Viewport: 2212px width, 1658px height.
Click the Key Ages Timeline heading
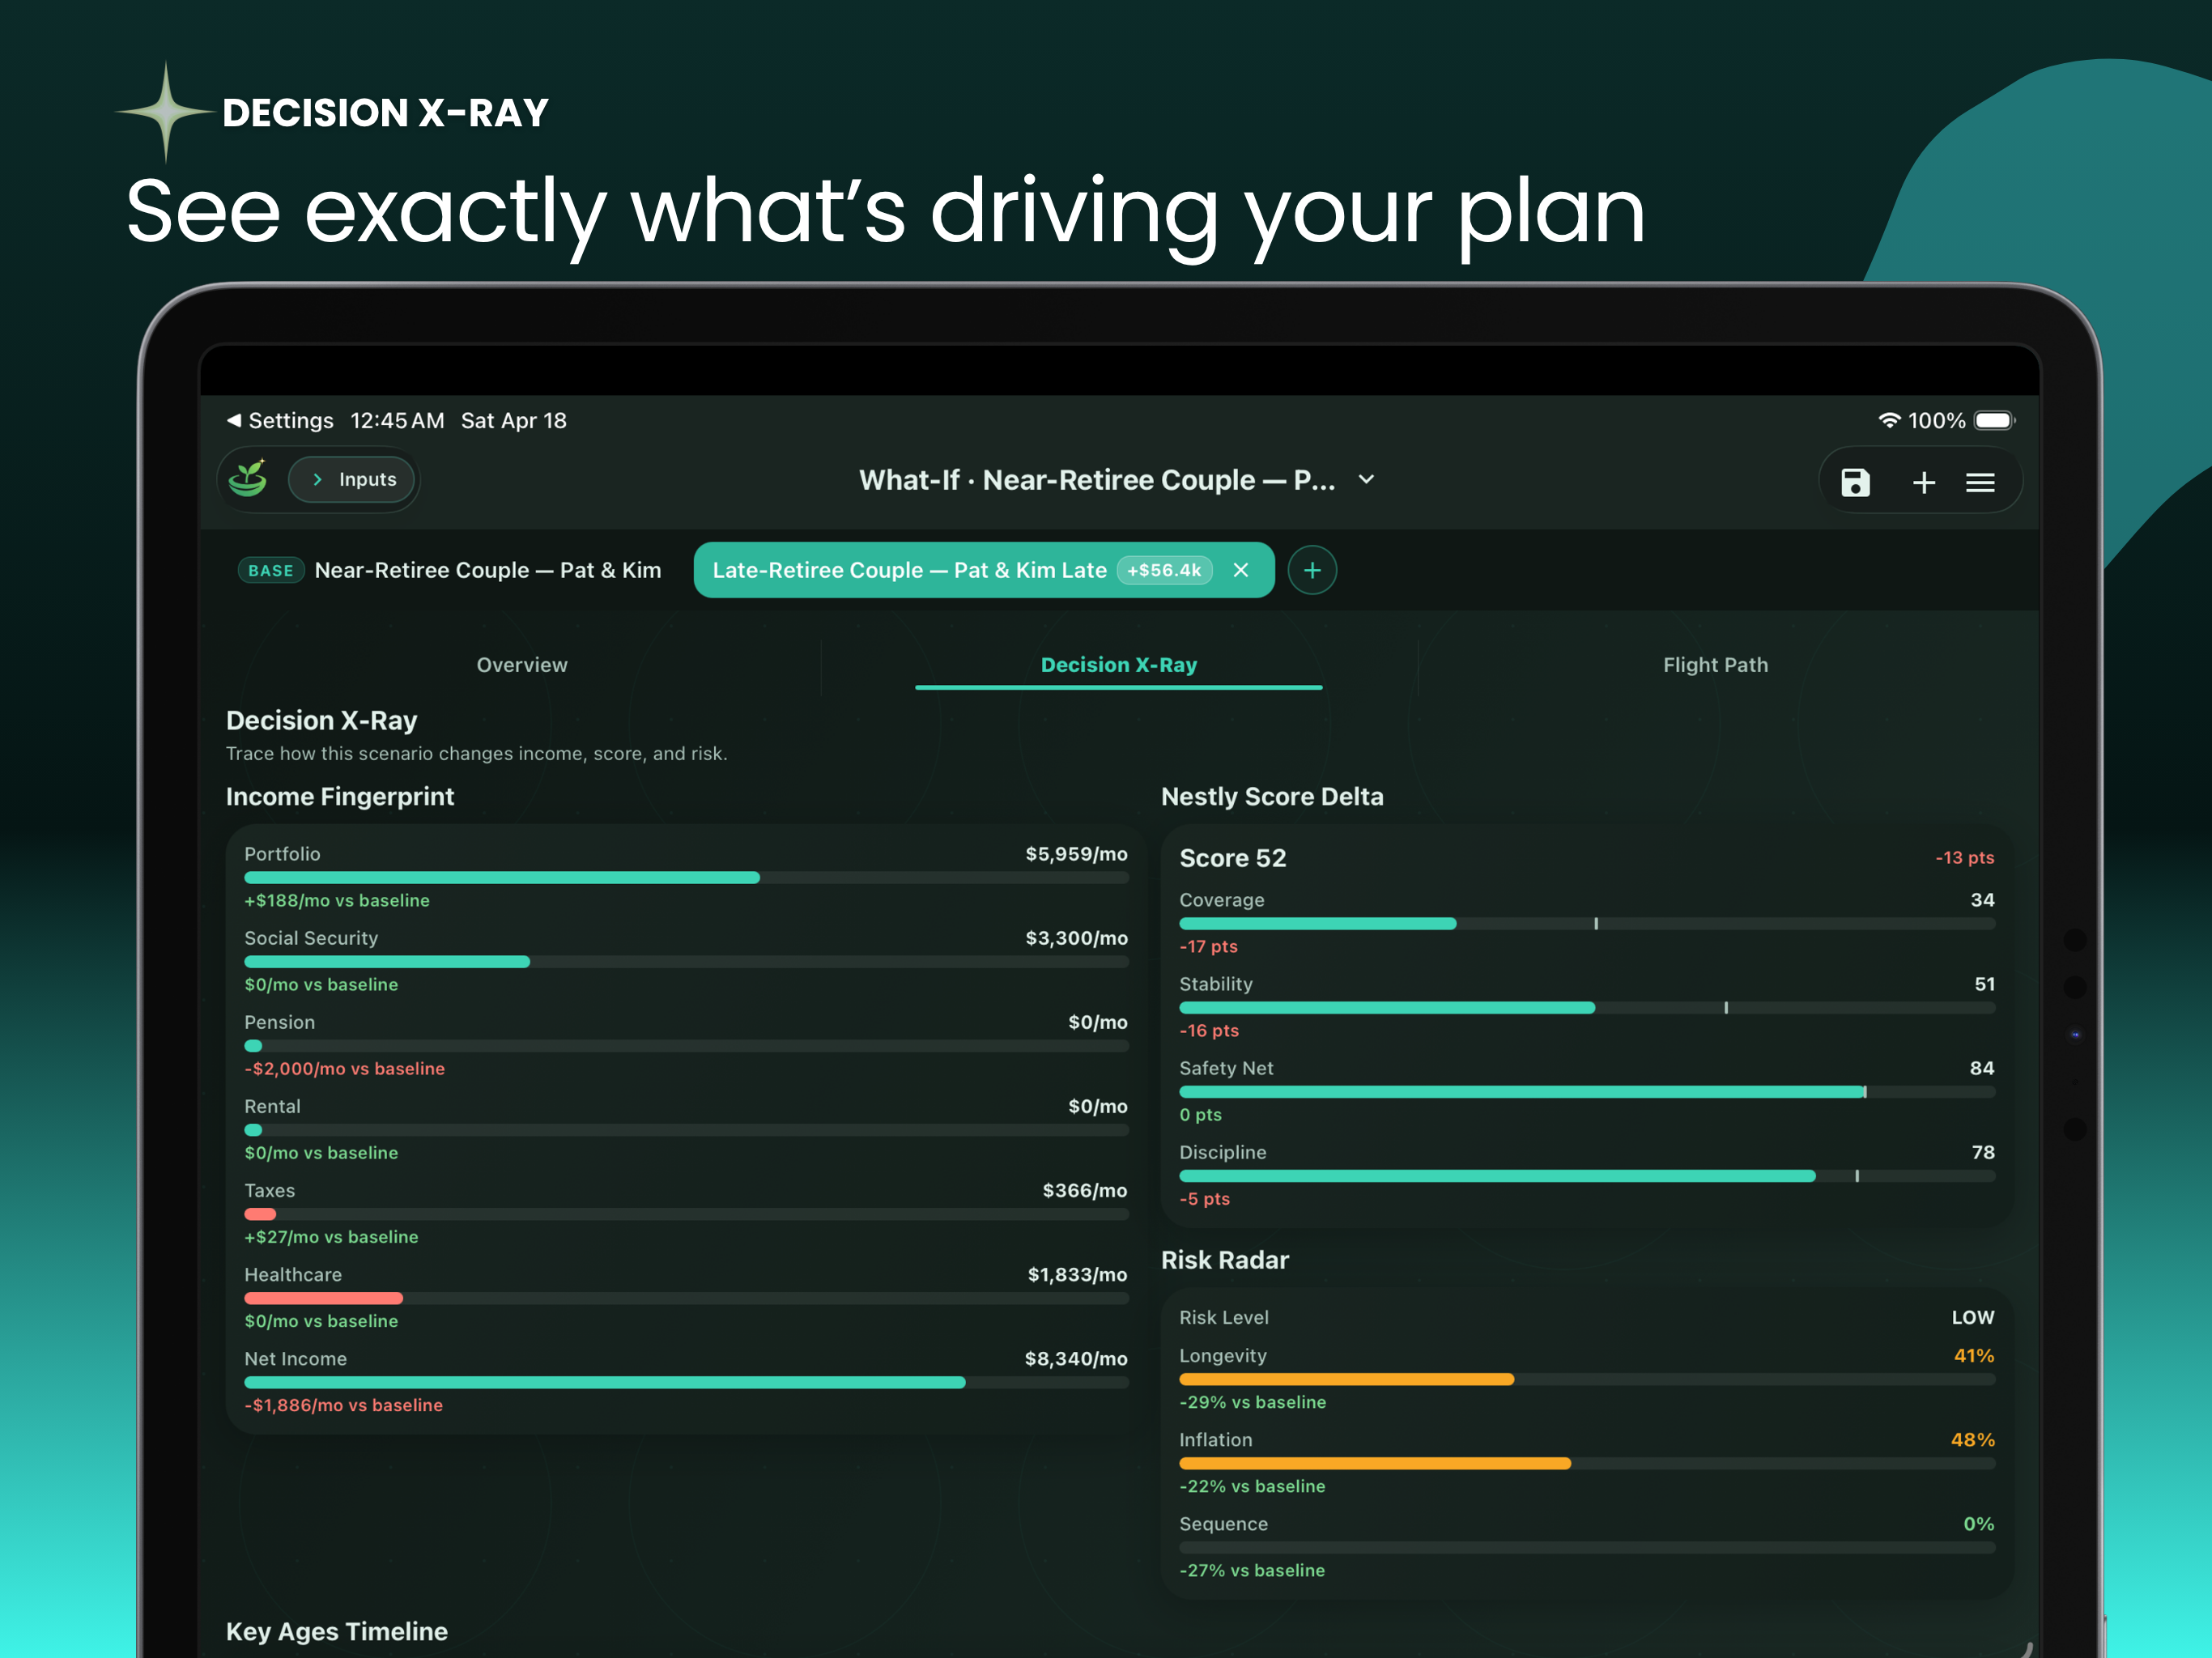pos(336,1631)
